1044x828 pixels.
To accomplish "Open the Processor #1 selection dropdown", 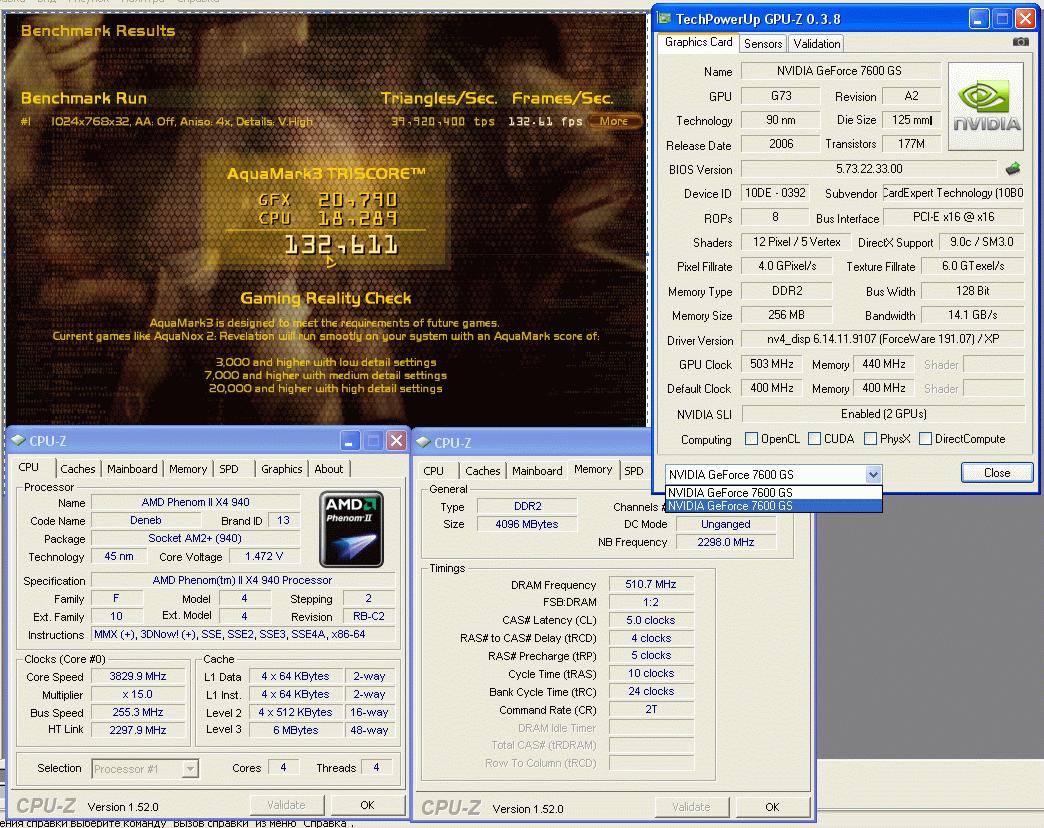I will click(190, 769).
